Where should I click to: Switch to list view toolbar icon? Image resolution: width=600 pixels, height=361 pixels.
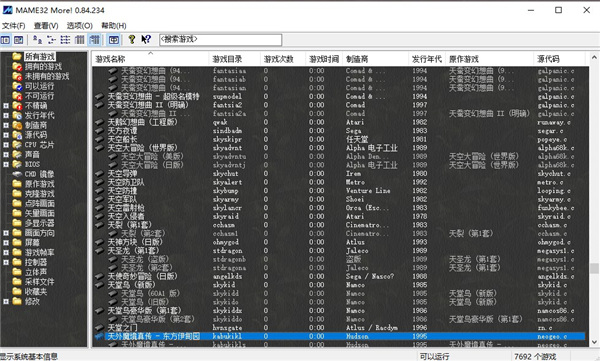pos(65,39)
